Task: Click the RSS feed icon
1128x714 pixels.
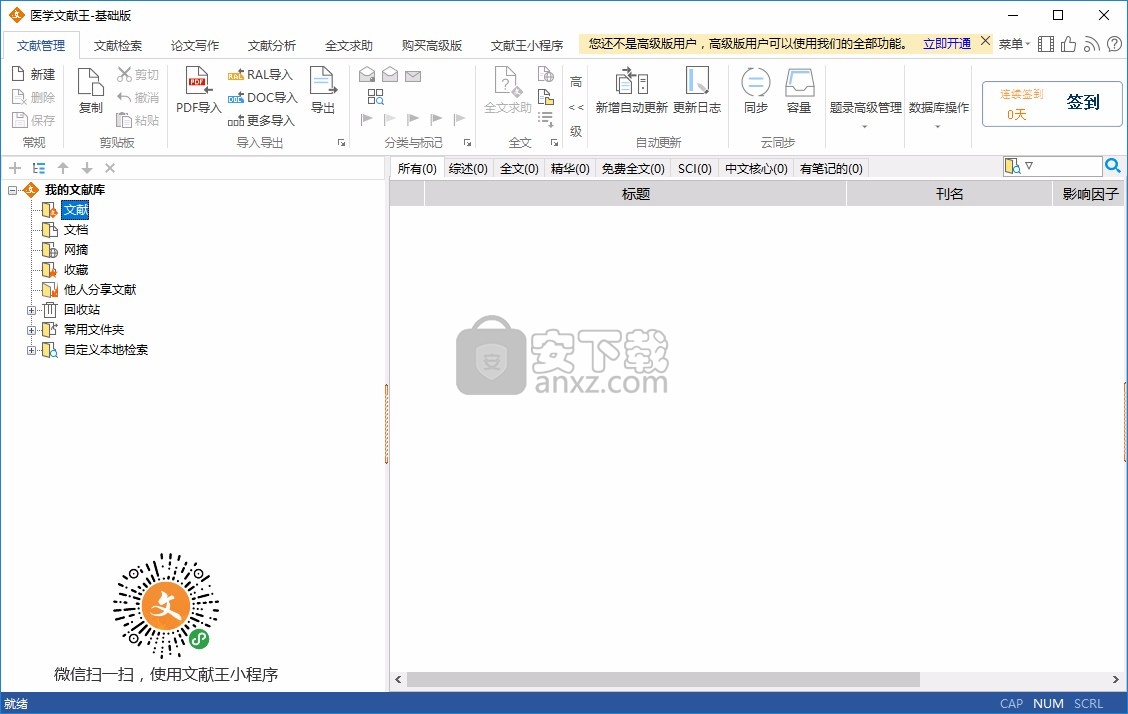Action: (1092, 45)
